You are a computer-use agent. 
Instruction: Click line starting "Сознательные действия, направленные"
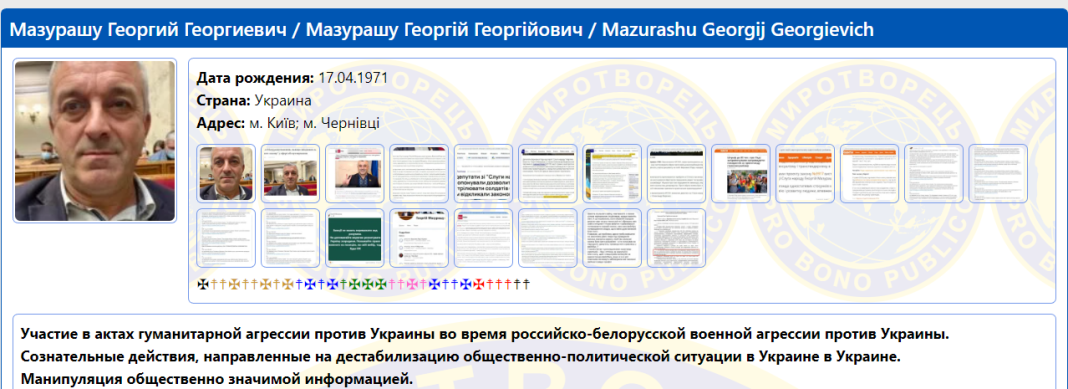coord(461,357)
